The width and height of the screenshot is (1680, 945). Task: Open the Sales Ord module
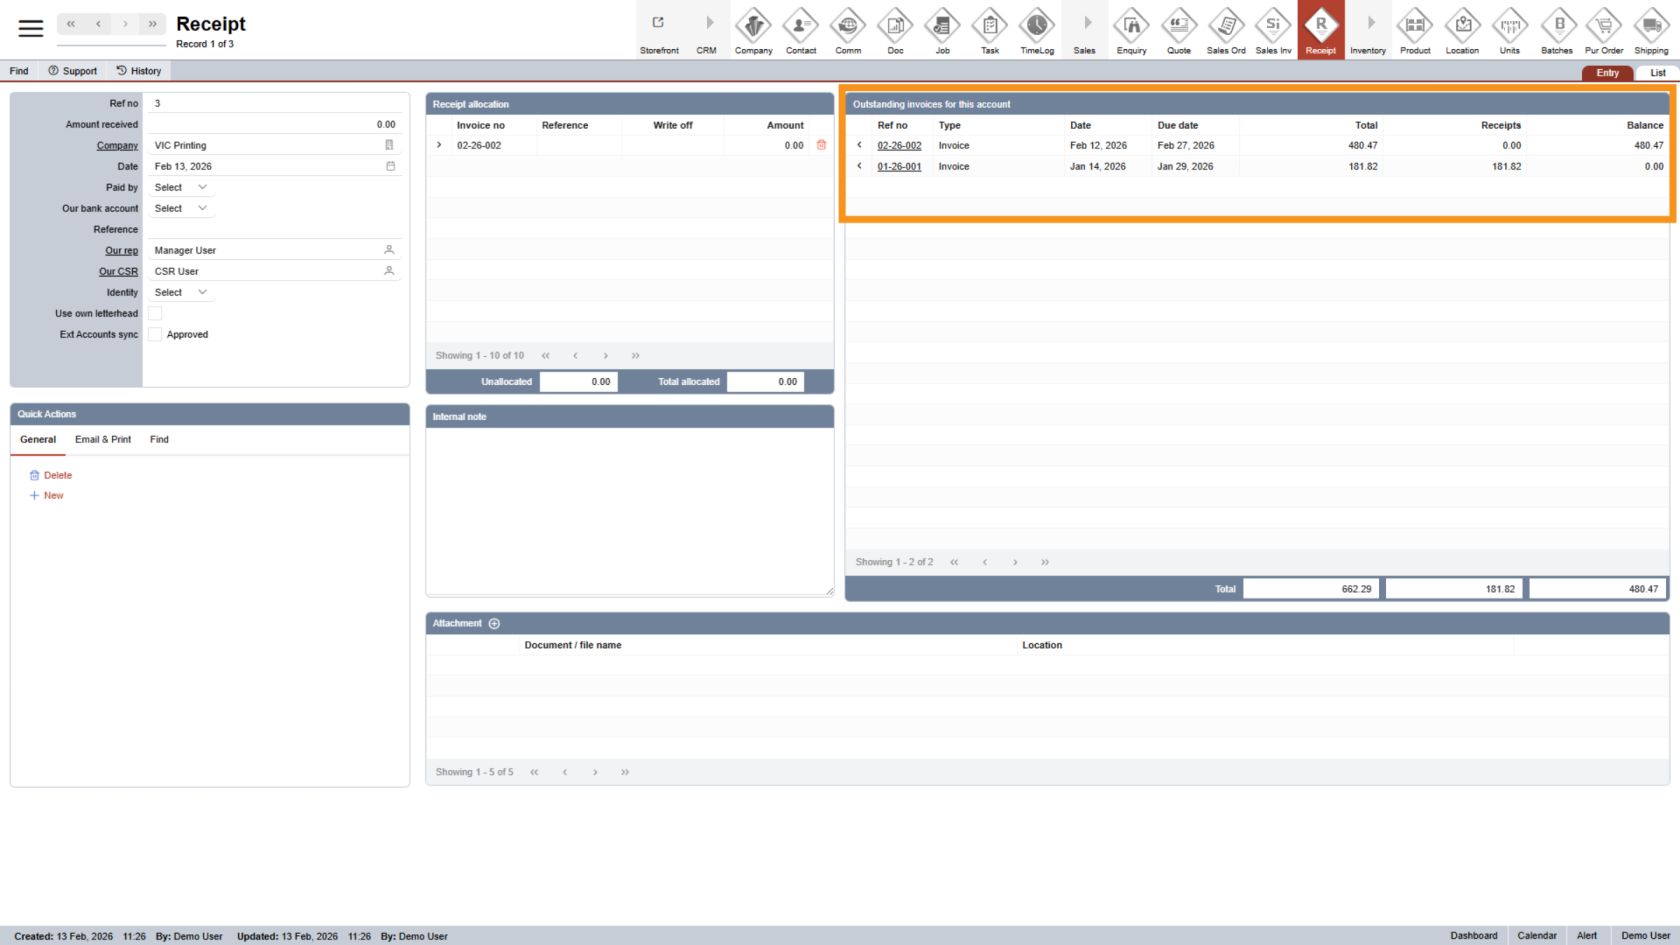tap(1225, 30)
